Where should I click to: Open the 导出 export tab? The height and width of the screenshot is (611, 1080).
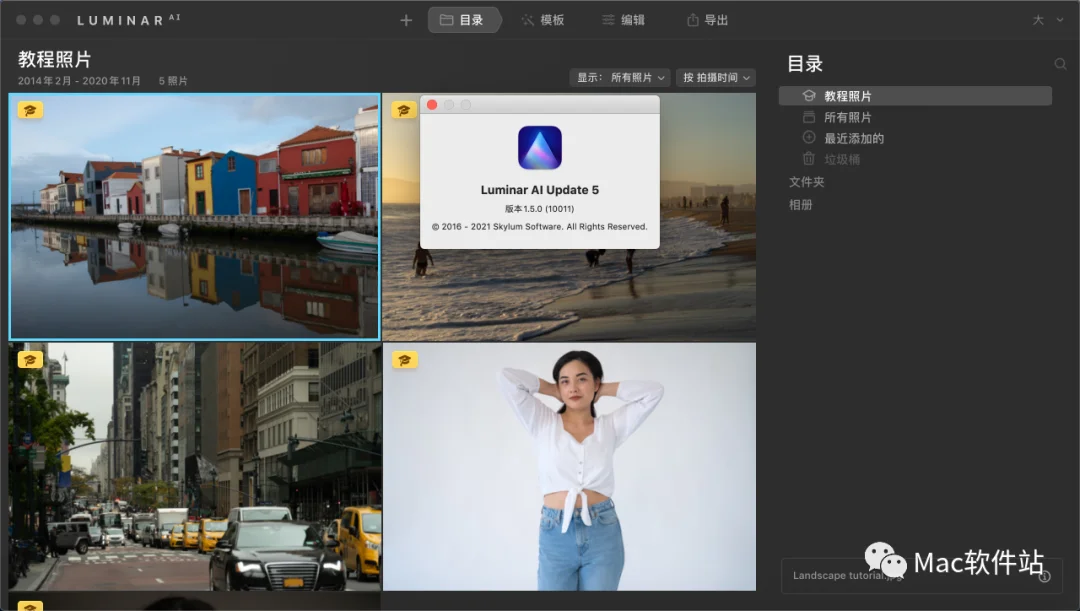[x=707, y=20]
